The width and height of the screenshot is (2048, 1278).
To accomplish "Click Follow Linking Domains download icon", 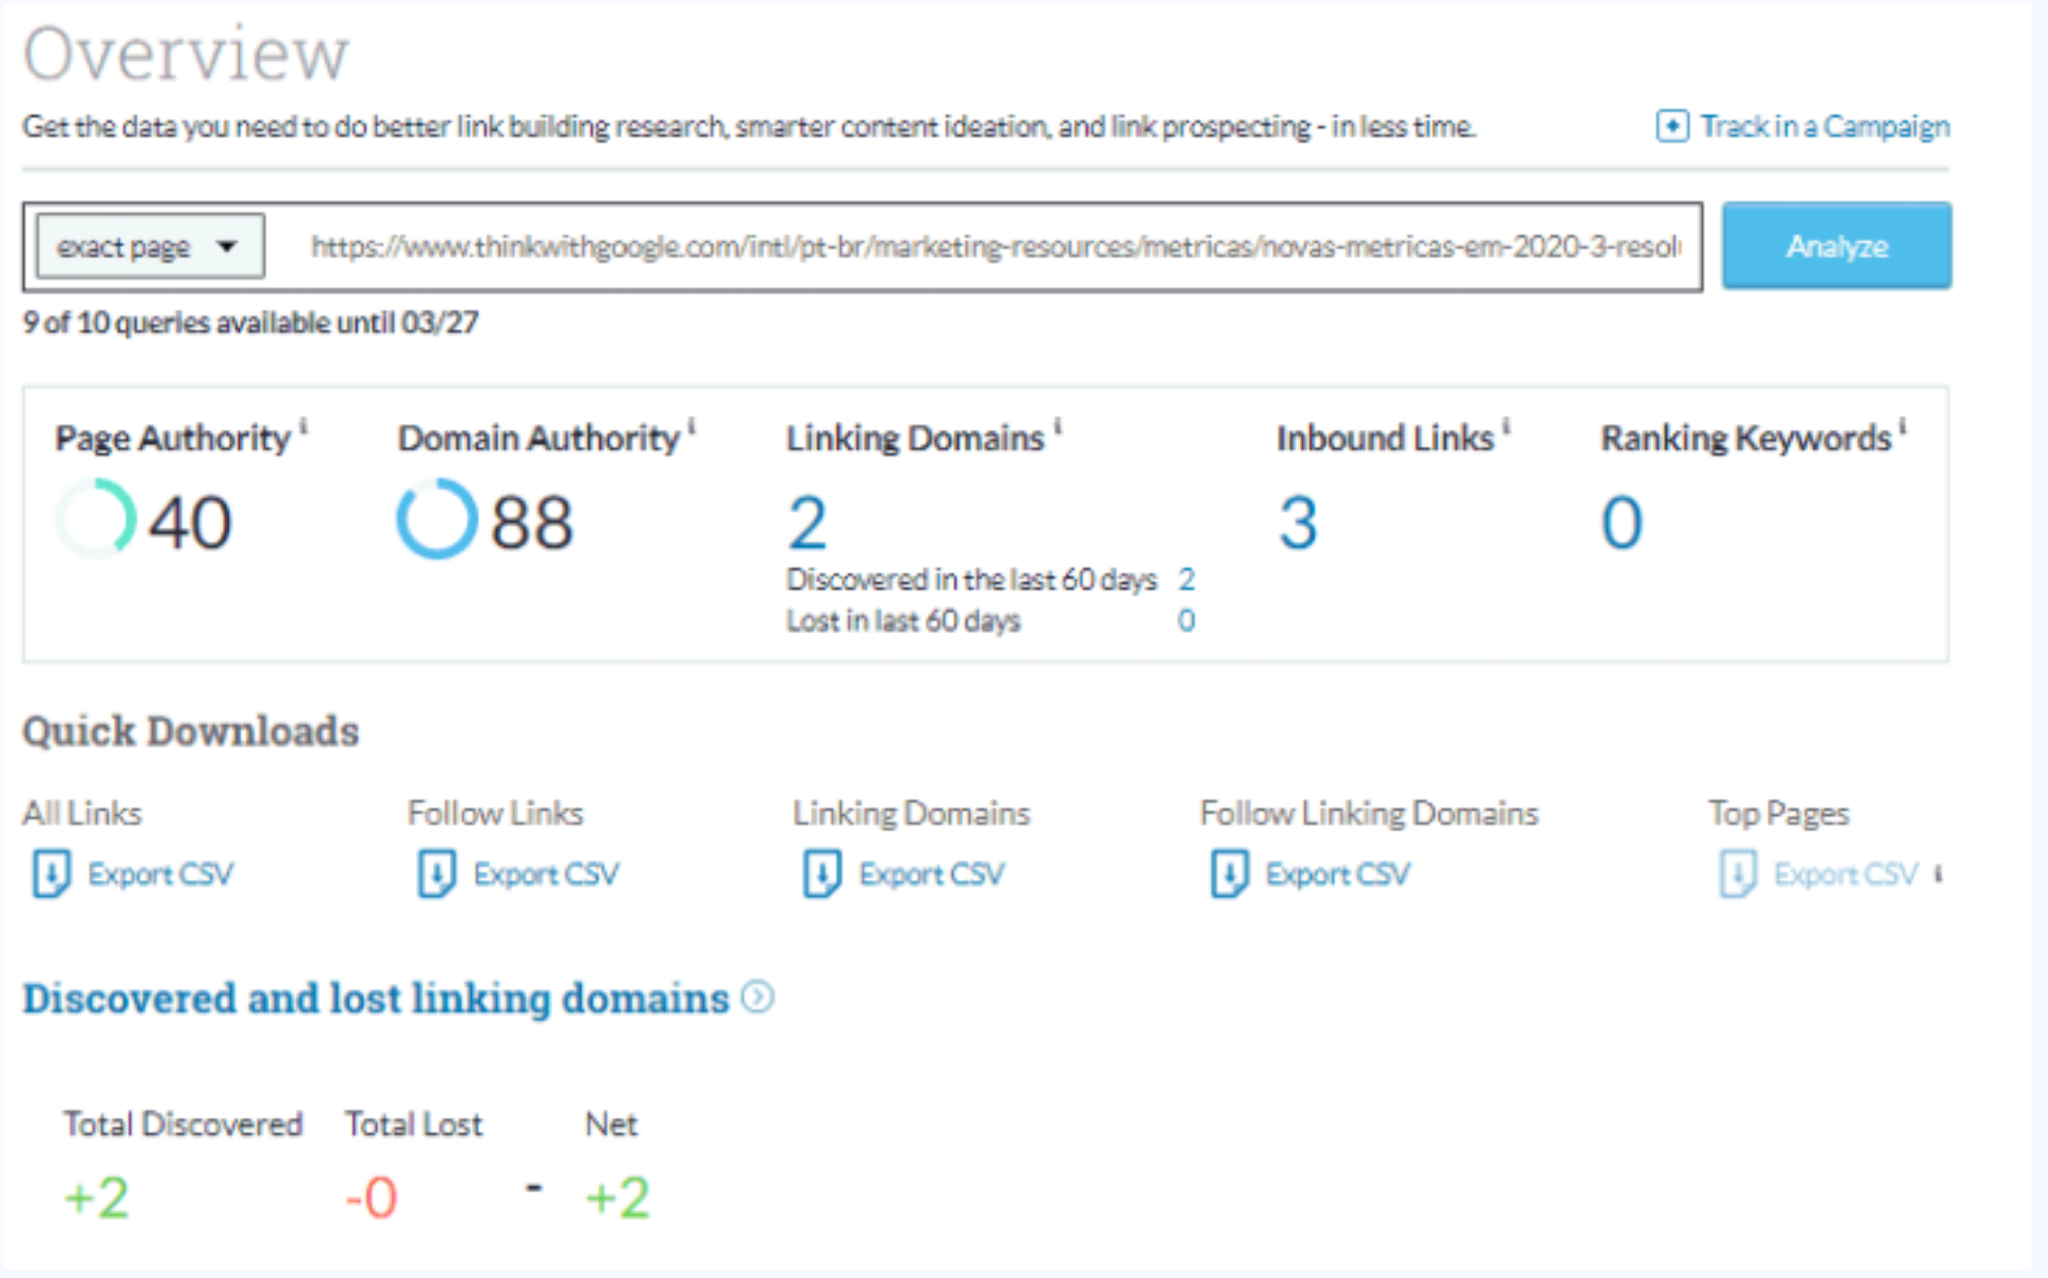I will coord(1229,874).
